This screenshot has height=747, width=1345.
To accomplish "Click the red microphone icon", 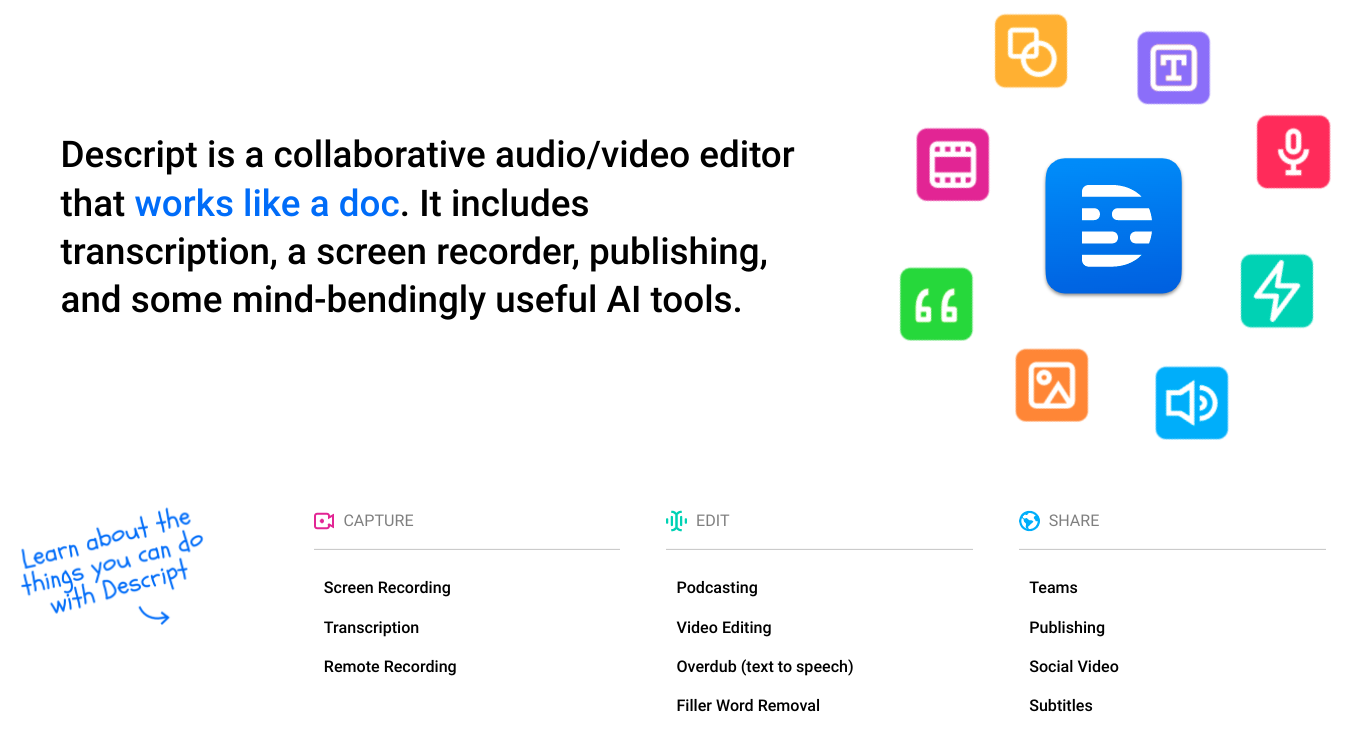I will pyautogui.click(x=1293, y=152).
